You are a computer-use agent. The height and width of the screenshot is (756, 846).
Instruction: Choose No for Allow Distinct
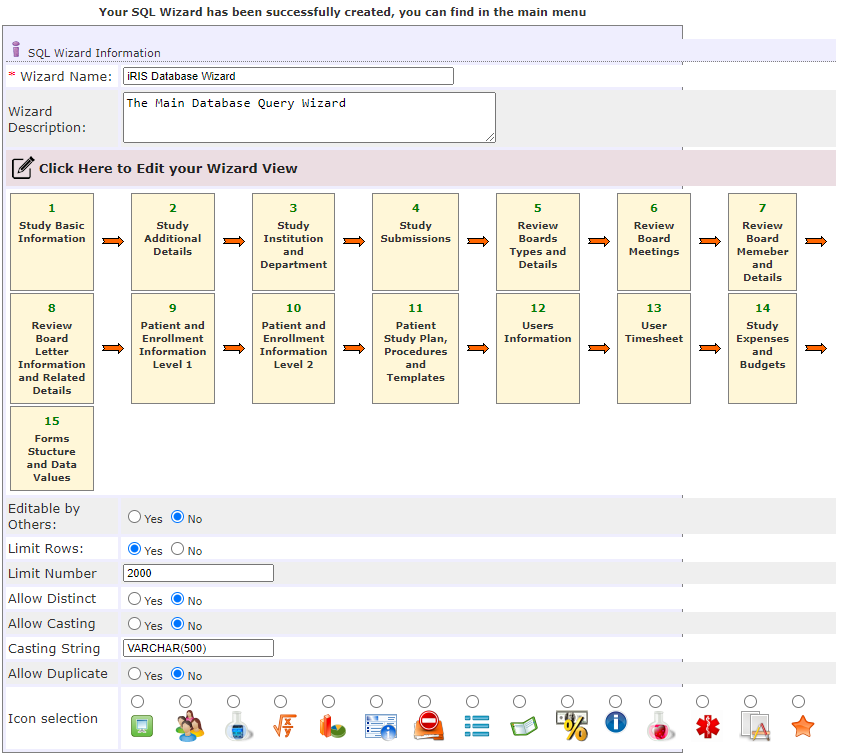[178, 599]
